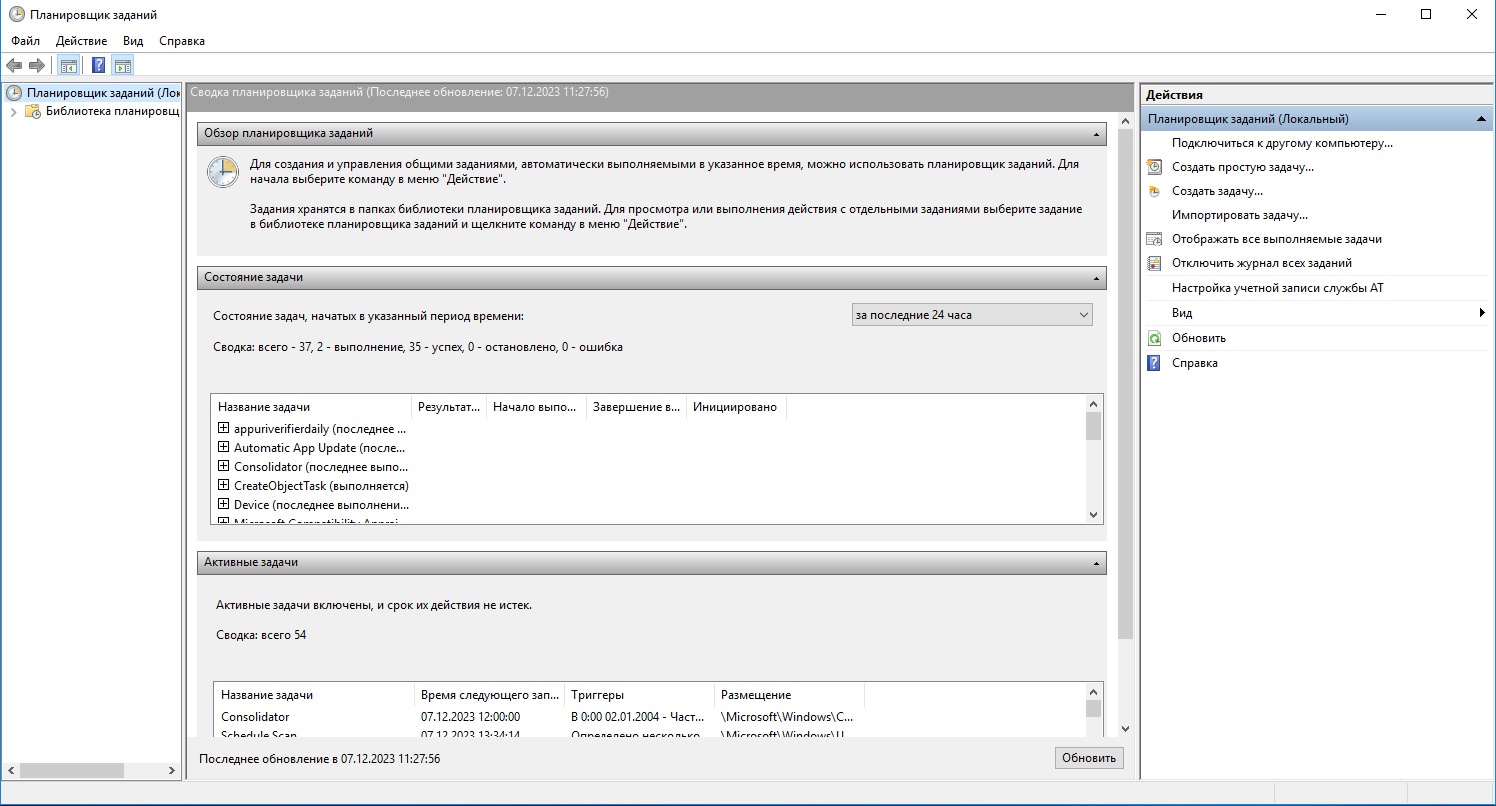Click Создать простую задачу action
Viewport: 1496px width, 806px height.
pos(1242,167)
